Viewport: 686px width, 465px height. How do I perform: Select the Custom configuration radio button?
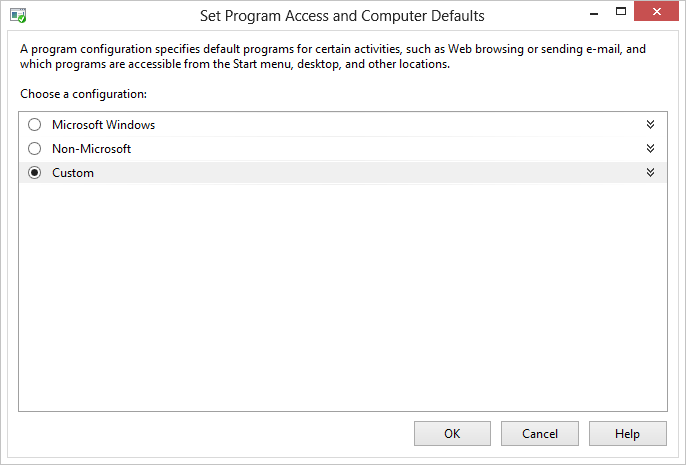[35, 173]
